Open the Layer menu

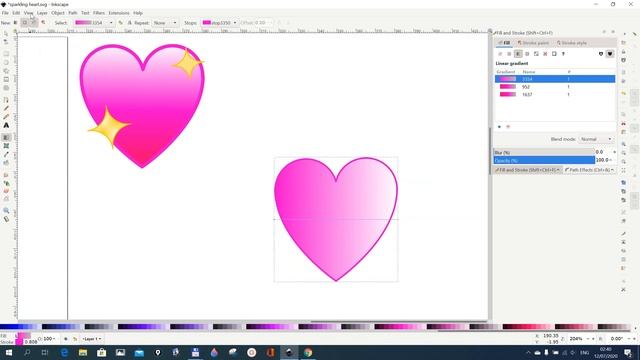click(x=42, y=13)
